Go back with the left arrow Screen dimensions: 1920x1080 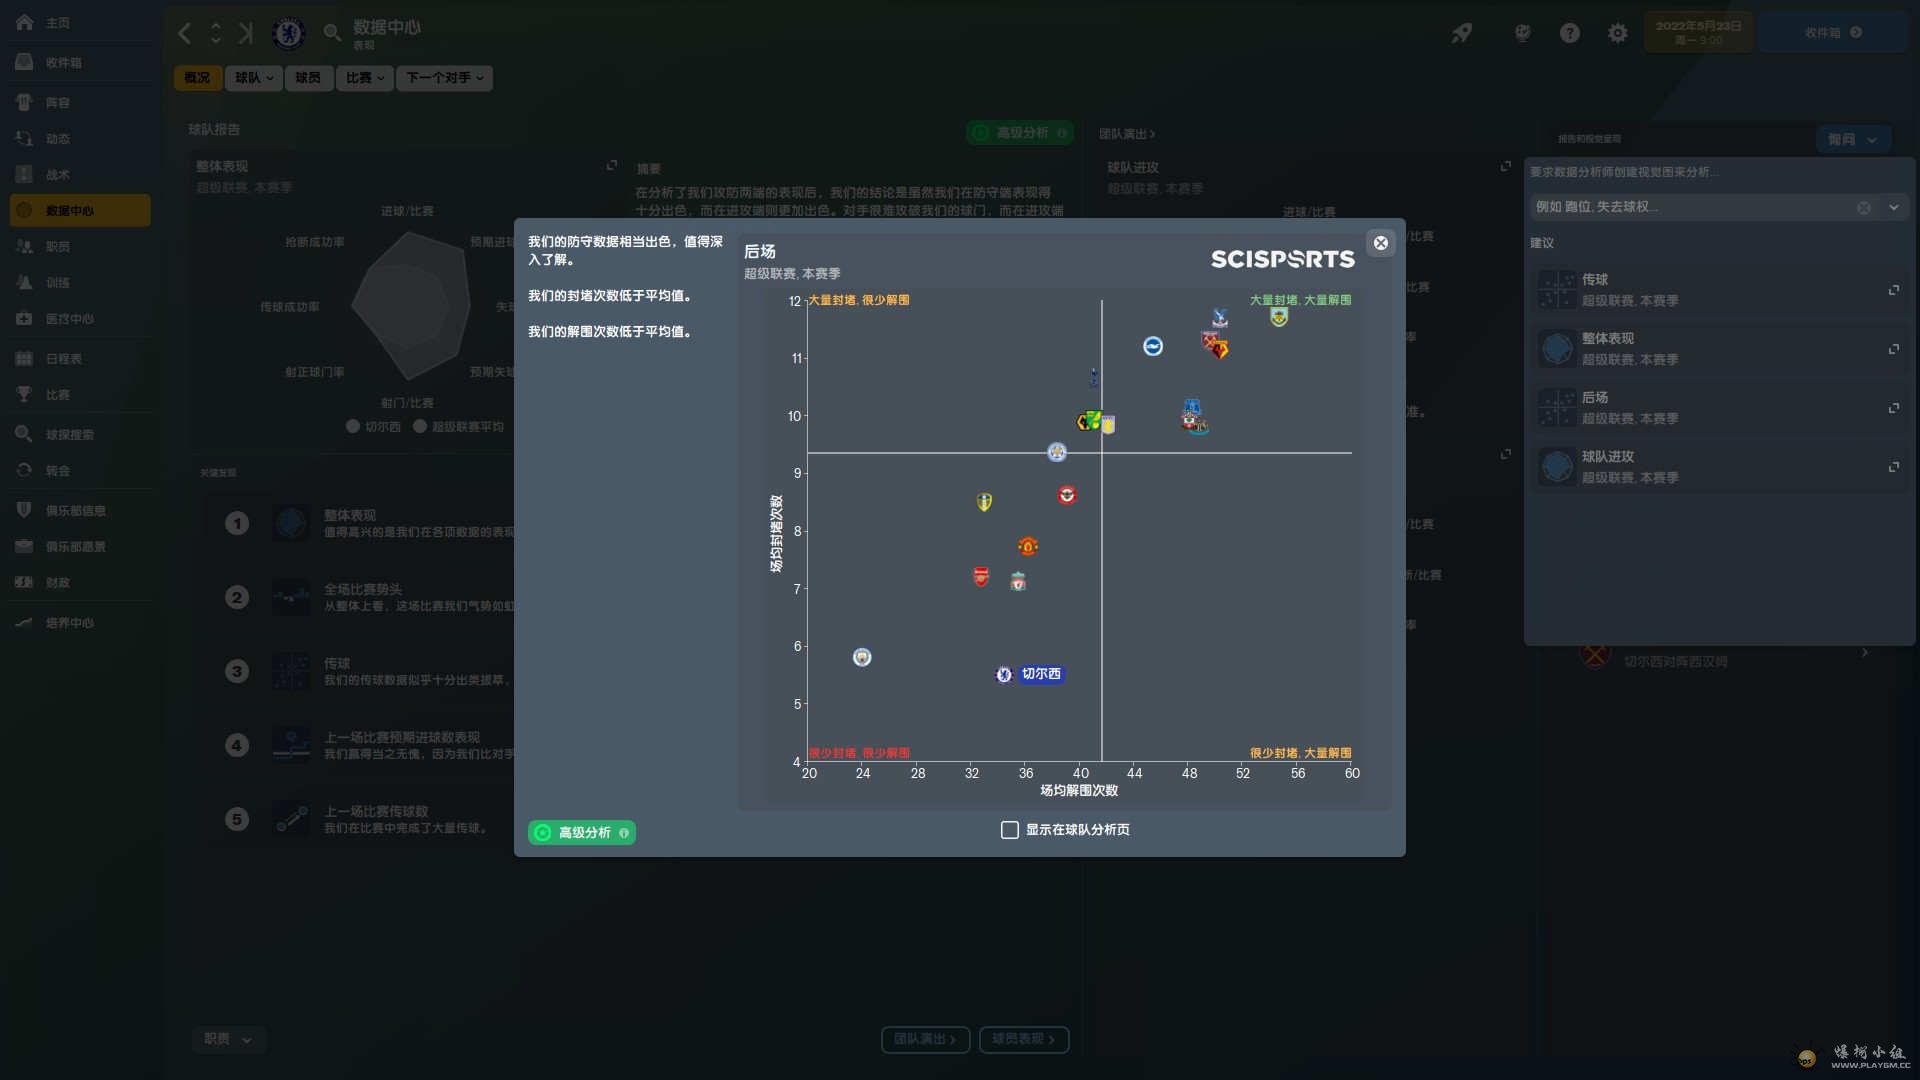pyautogui.click(x=184, y=33)
